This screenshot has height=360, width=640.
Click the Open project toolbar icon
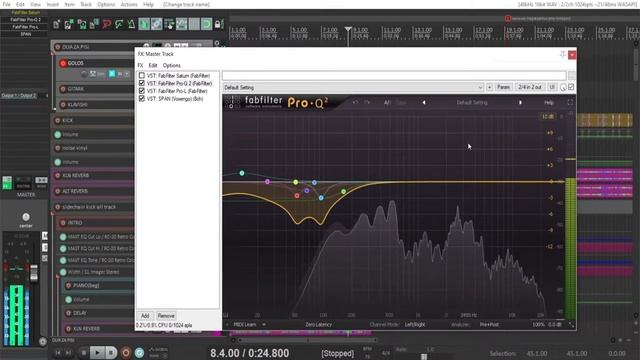tap(69, 24)
